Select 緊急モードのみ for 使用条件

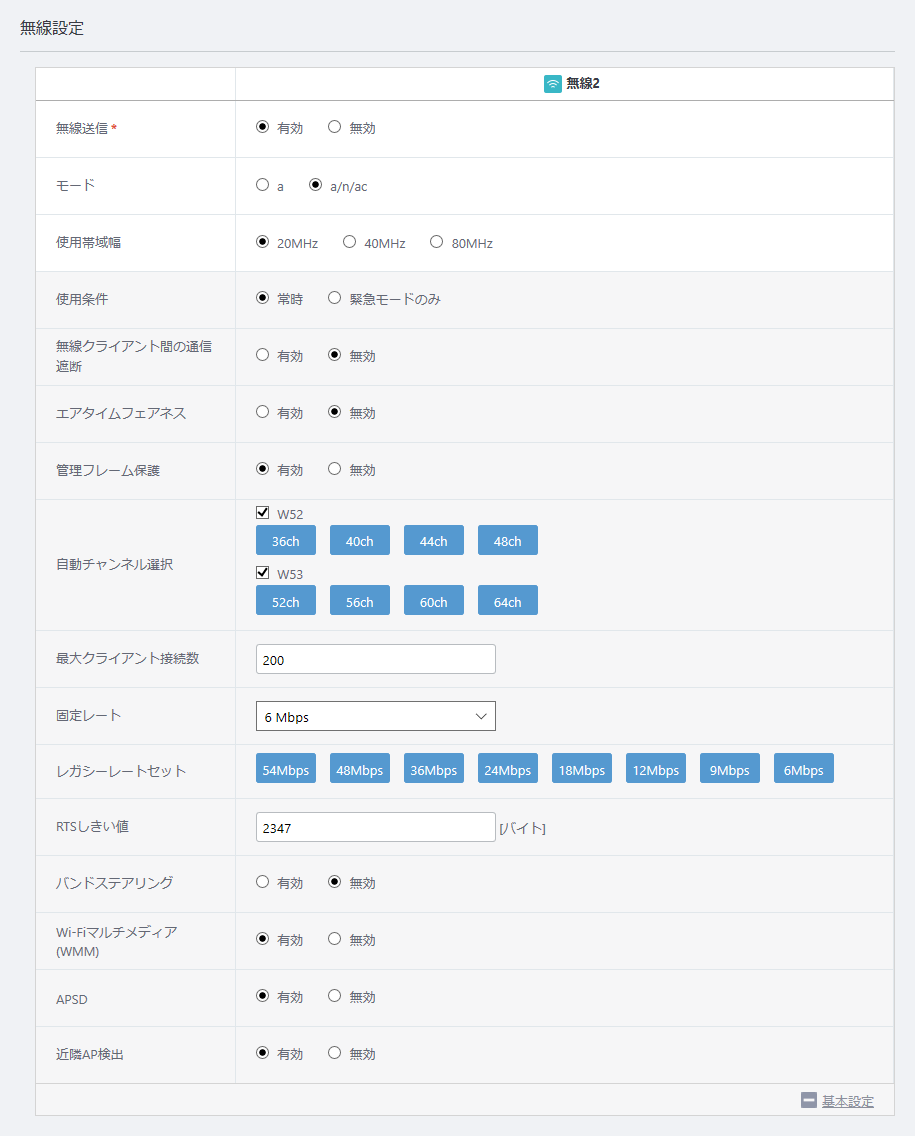[334, 298]
